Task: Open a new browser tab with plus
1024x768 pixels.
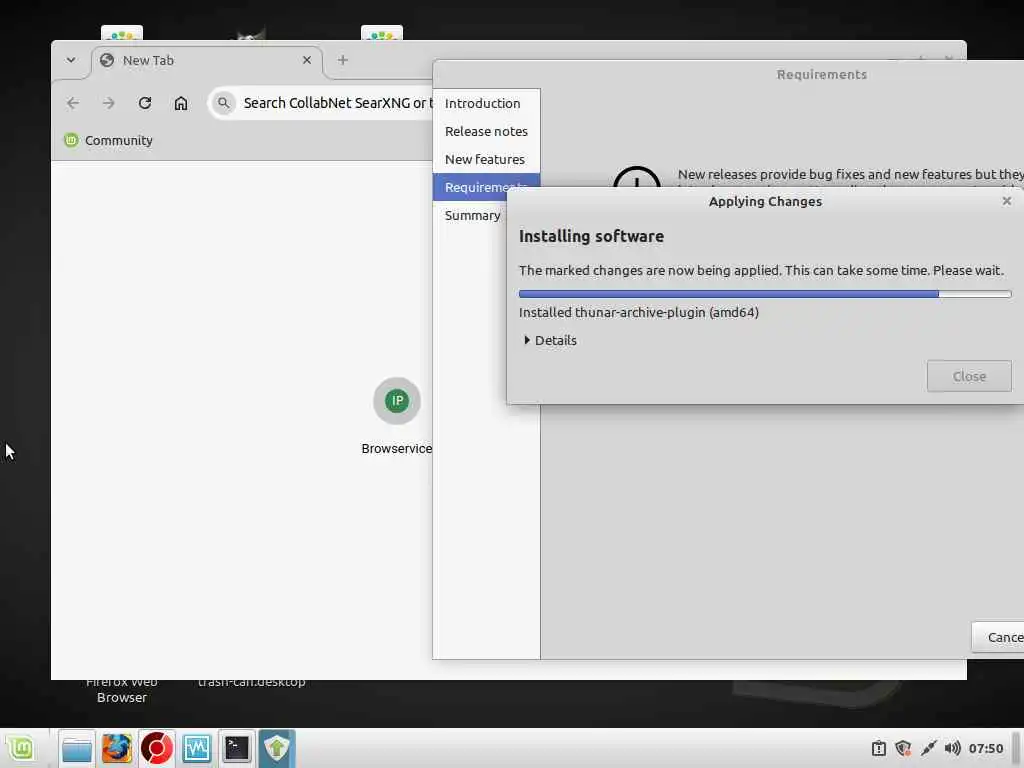Action: click(342, 60)
